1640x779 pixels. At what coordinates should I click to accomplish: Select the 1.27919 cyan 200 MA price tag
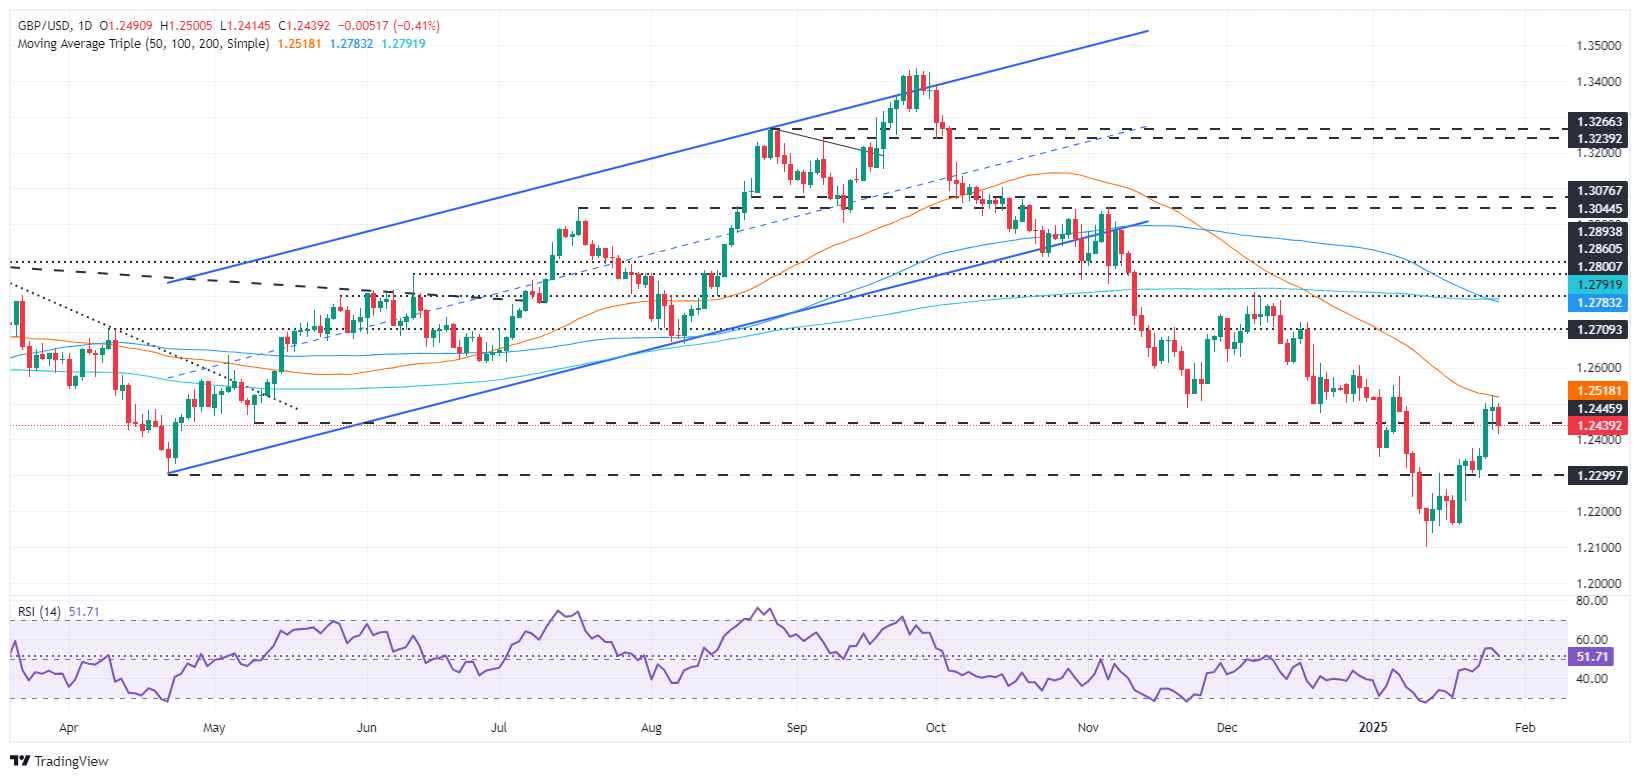(1600, 285)
